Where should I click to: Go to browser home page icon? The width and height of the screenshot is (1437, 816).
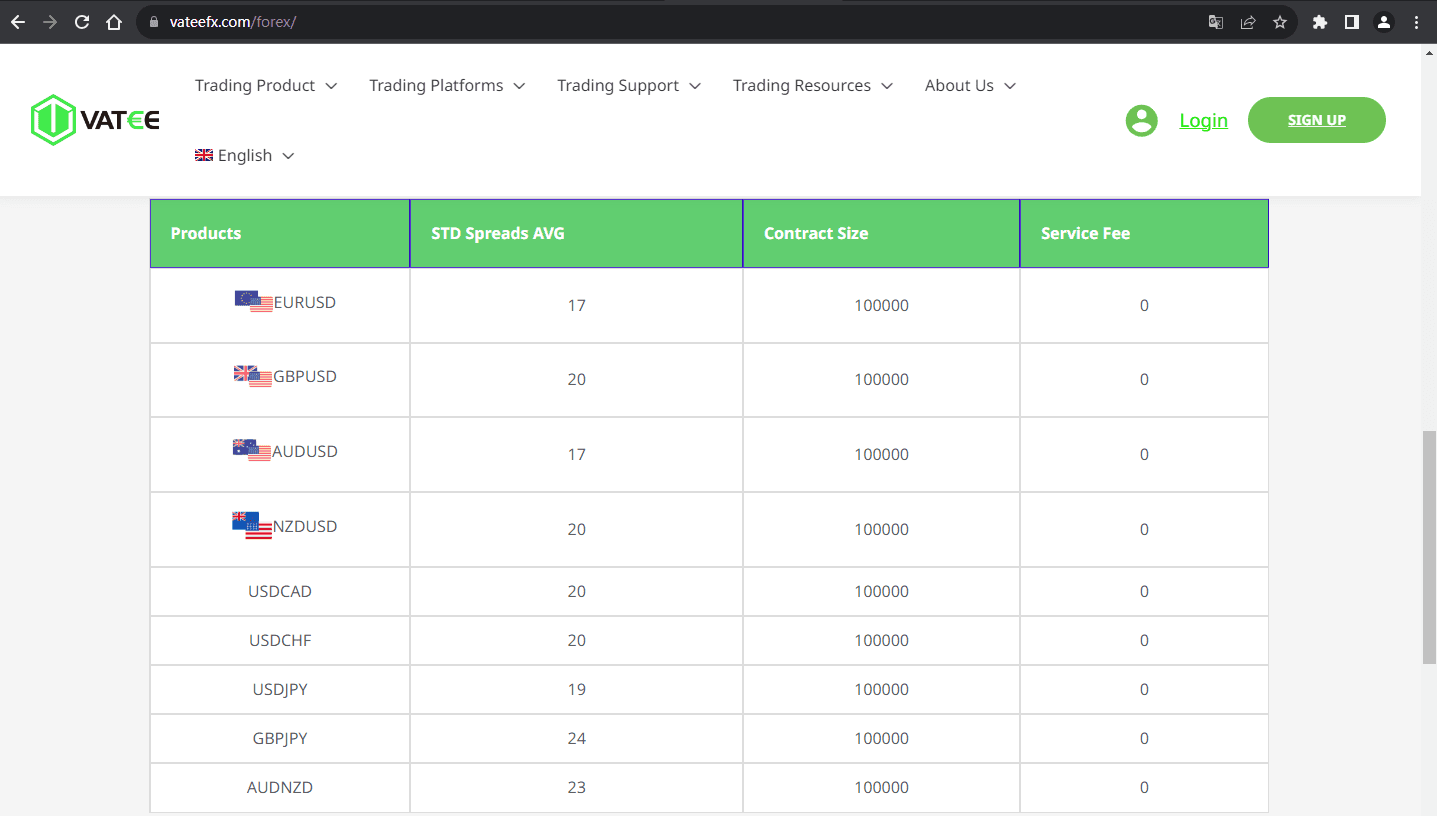pos(114,22)
